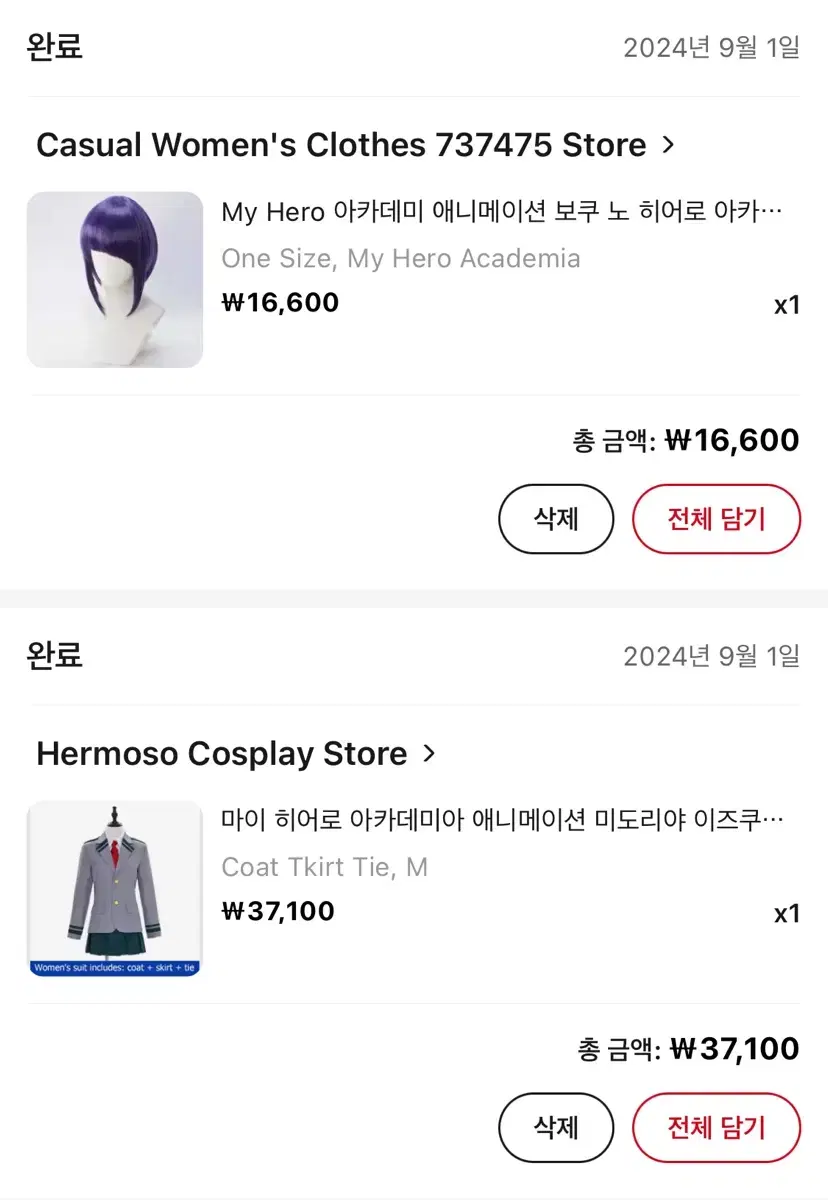Tap the second order's 완료 status label
The height and width of the screenshot is (1200, 828).
coord(54,655)
